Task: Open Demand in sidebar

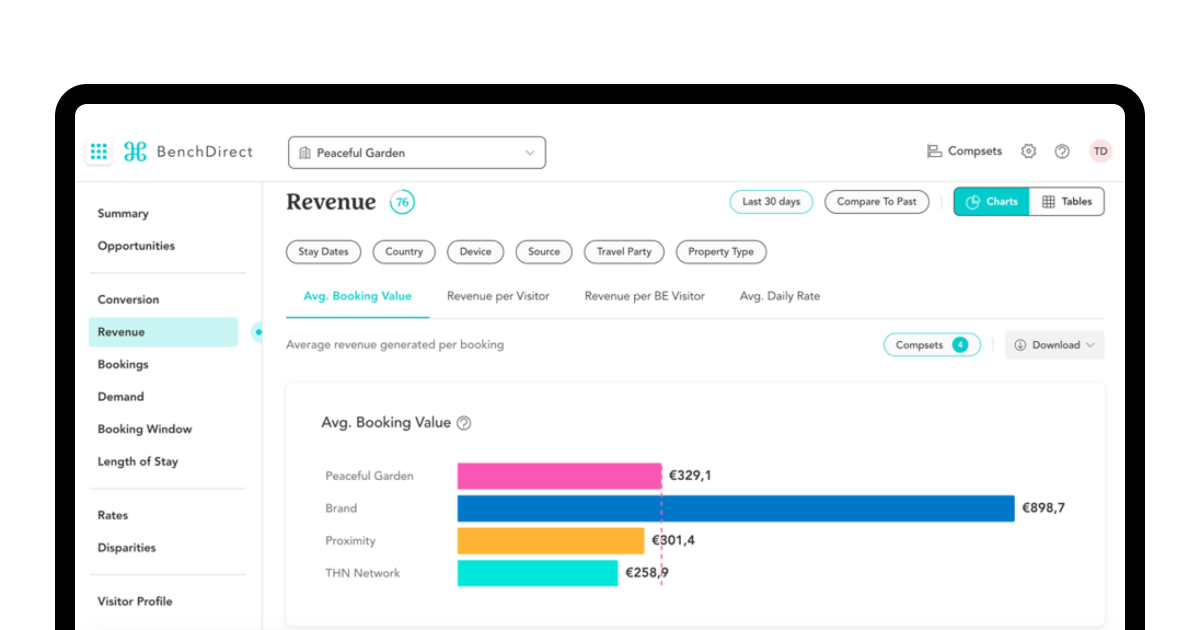Action: click(x=120, y=397)
